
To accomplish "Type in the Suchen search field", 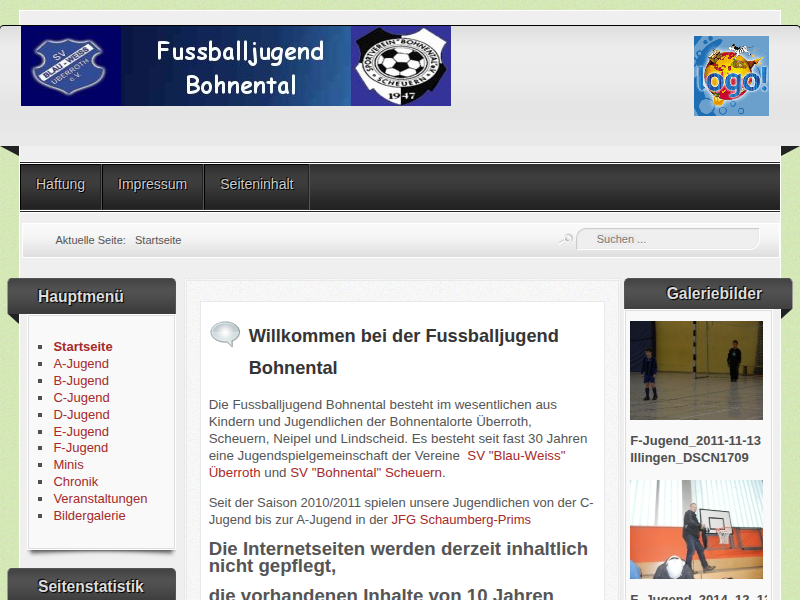I will (670, 239).
